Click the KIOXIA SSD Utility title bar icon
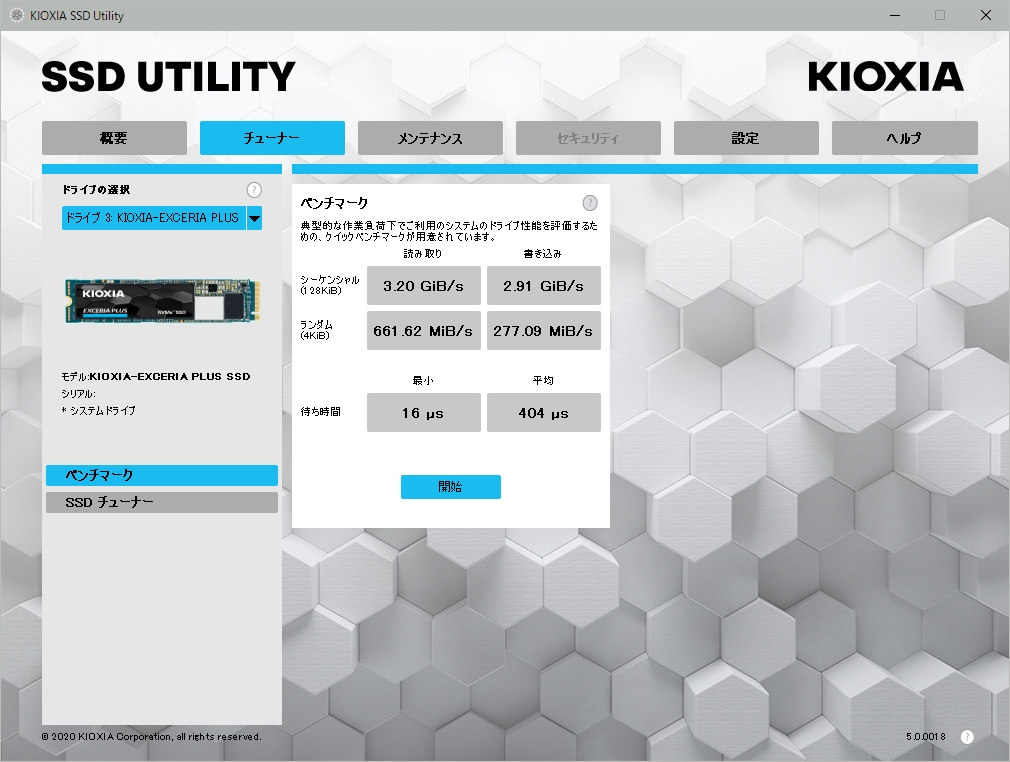1010x762 pixels. (x=17, y=15)
